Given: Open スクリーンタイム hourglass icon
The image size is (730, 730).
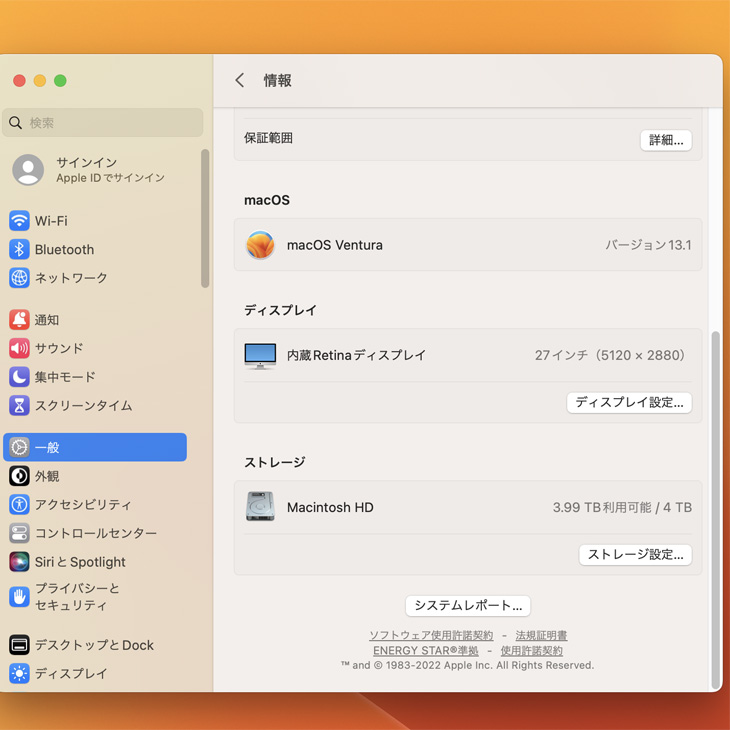Looking at the screenshot, I should tap(19, 406).
